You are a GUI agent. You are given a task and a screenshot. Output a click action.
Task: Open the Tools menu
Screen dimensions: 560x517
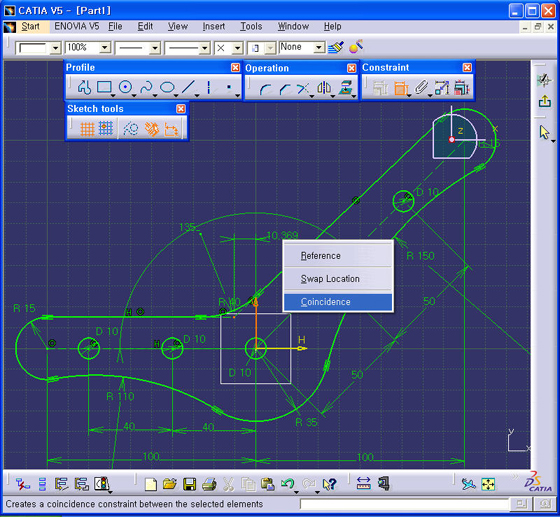pyautogui.click(x=251, y=26)
